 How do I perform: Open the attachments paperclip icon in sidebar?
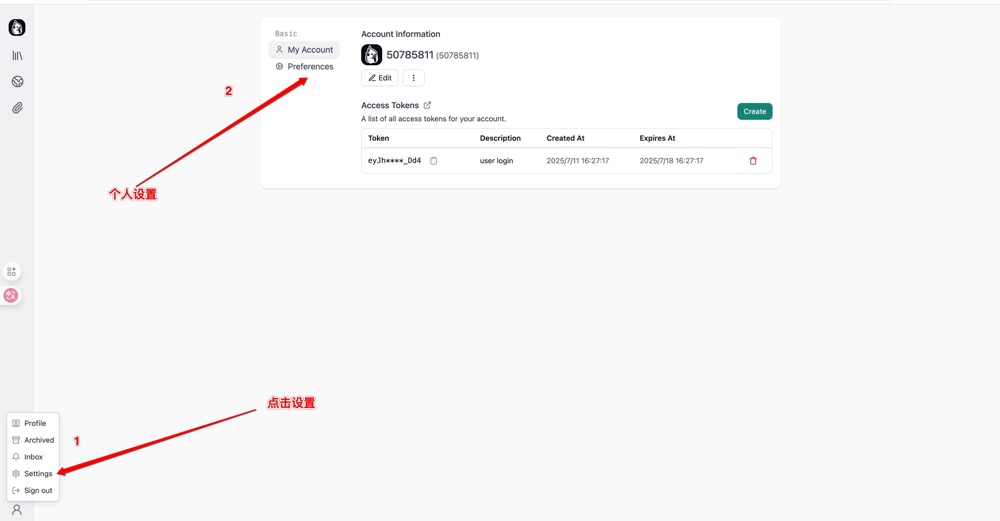pyautogui.click(x=17, y=108)
